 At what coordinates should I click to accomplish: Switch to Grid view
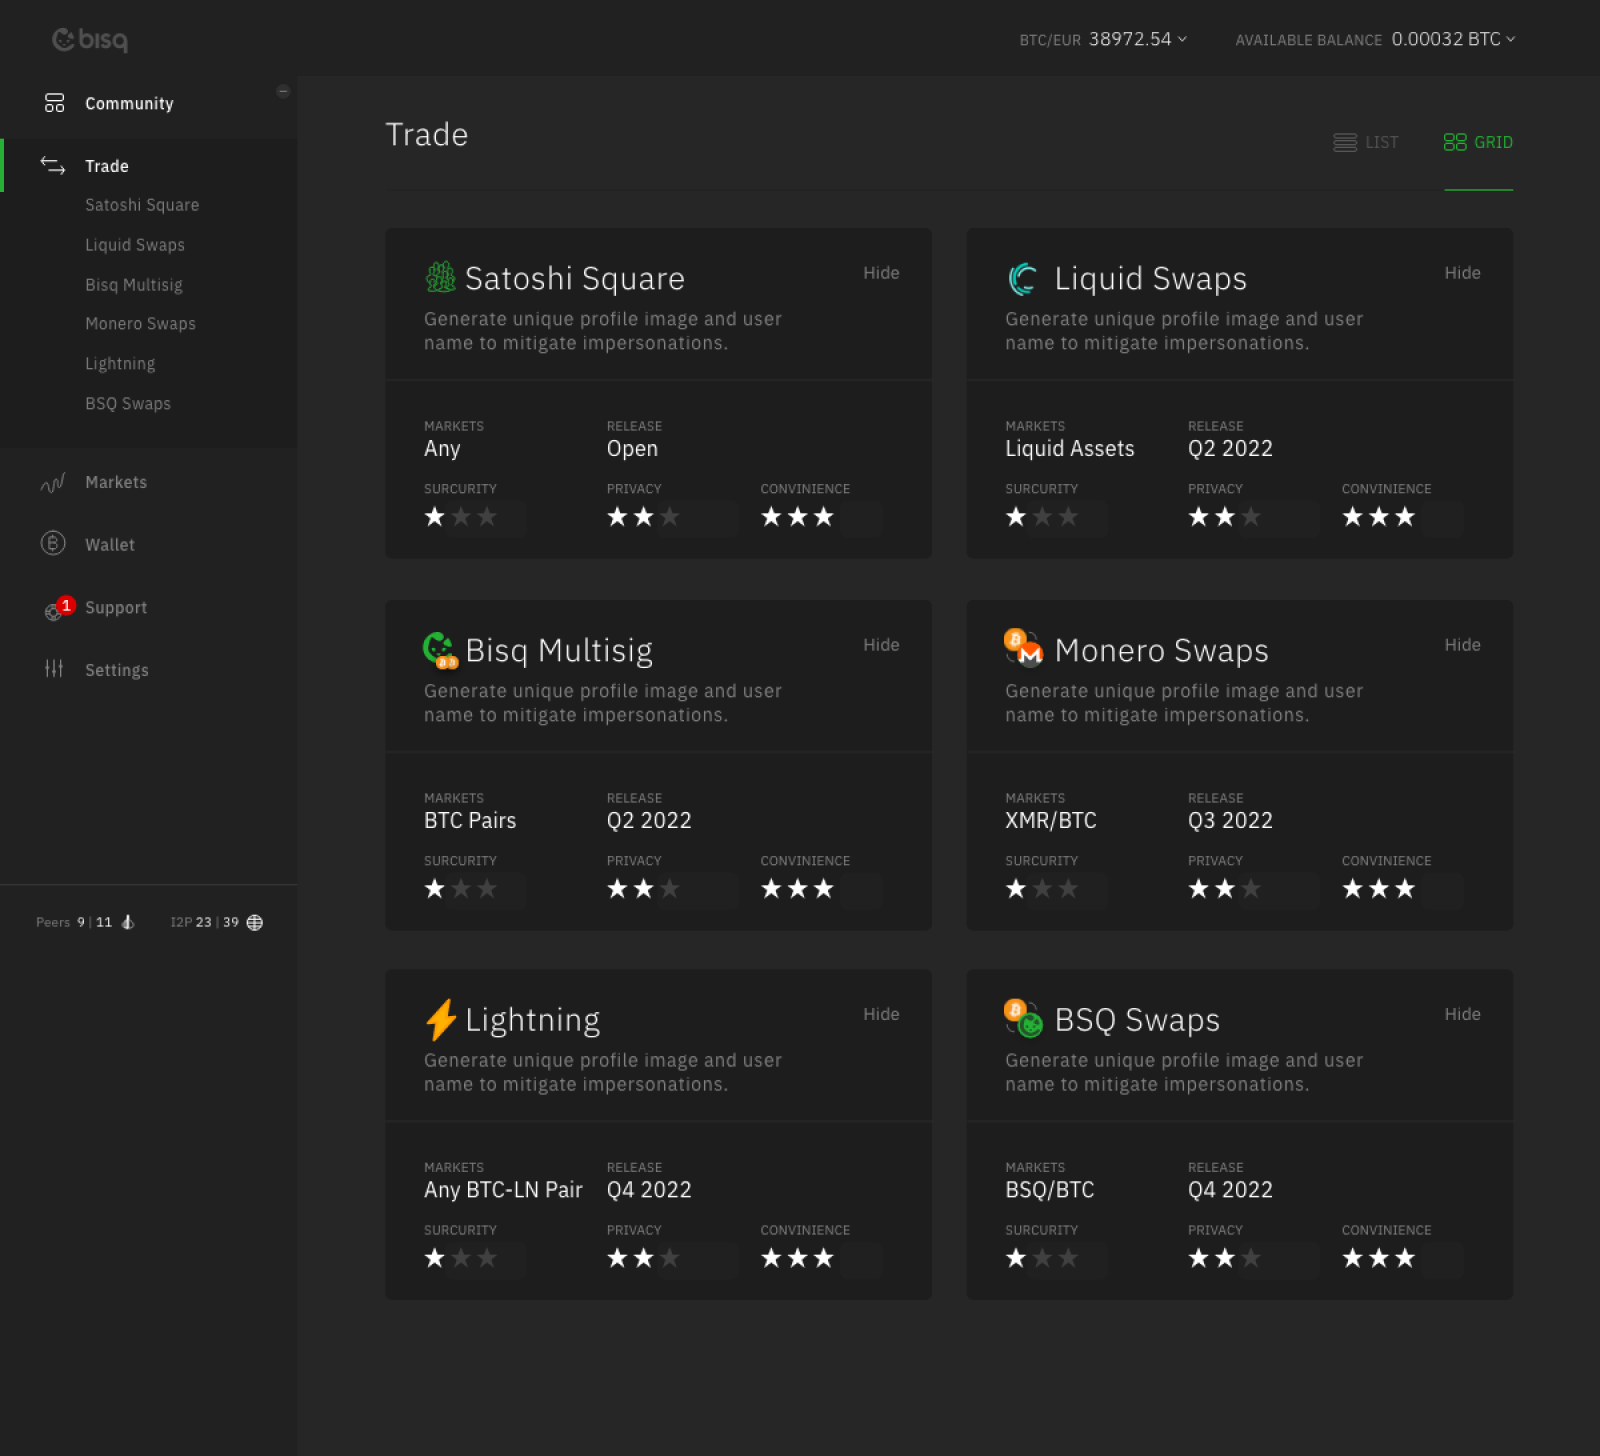coord(1478,142)
